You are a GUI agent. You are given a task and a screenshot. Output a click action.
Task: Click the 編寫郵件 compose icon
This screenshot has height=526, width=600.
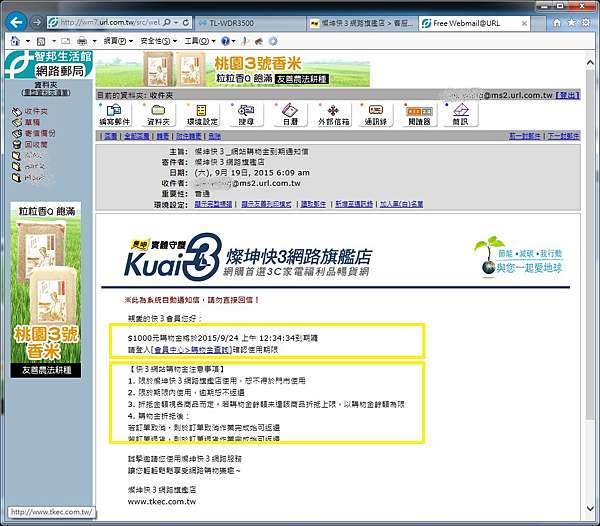[114, 114]
